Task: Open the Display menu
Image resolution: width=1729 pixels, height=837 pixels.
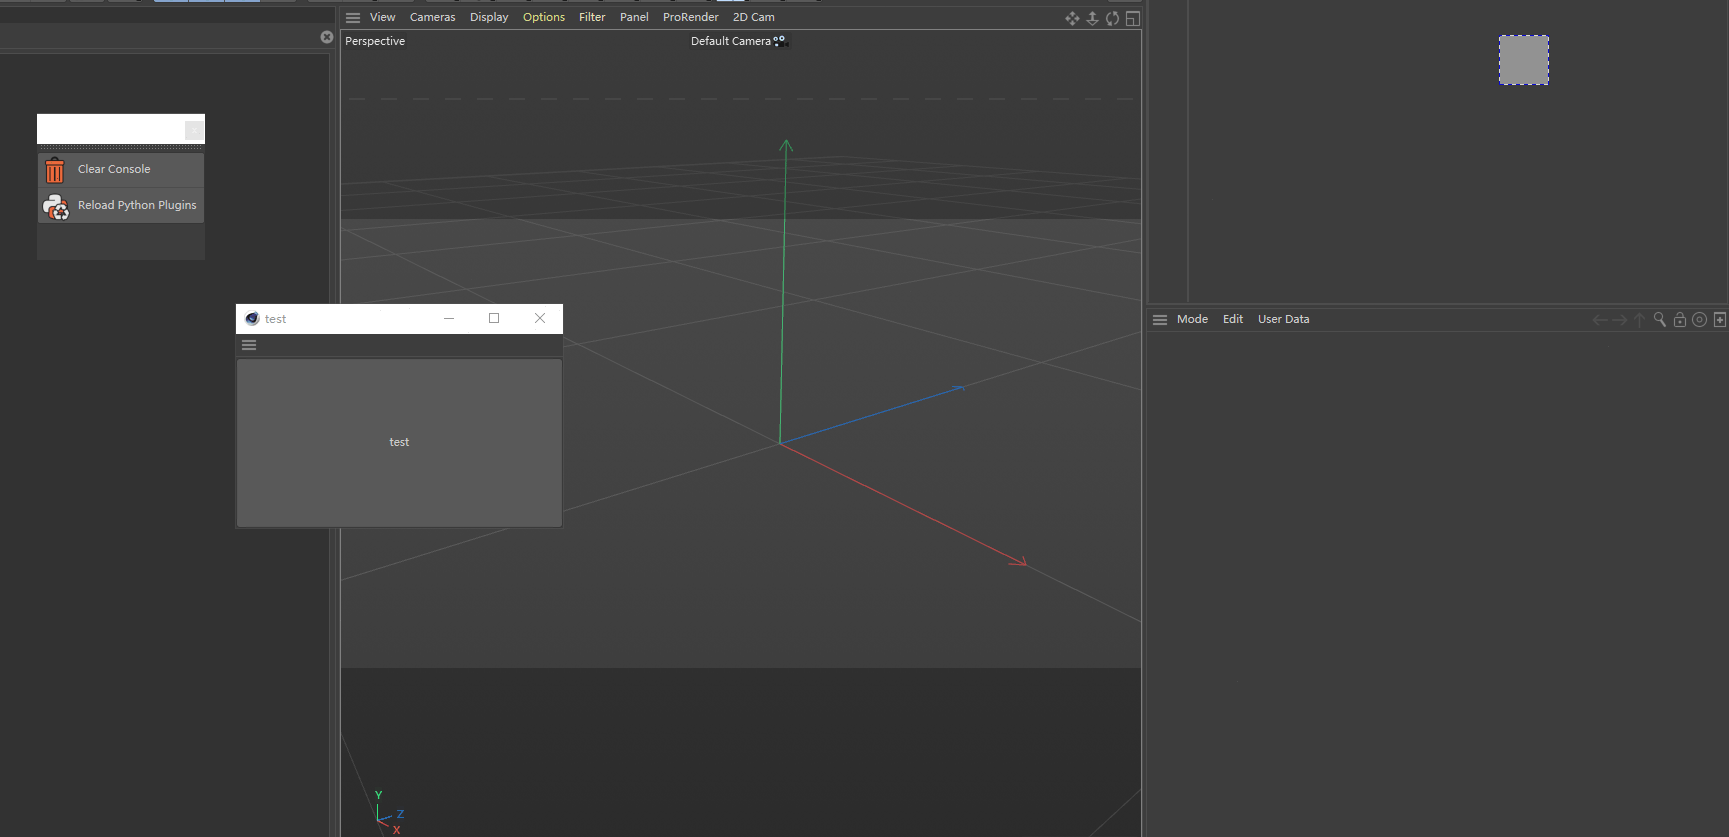Action: click(489, 17)
